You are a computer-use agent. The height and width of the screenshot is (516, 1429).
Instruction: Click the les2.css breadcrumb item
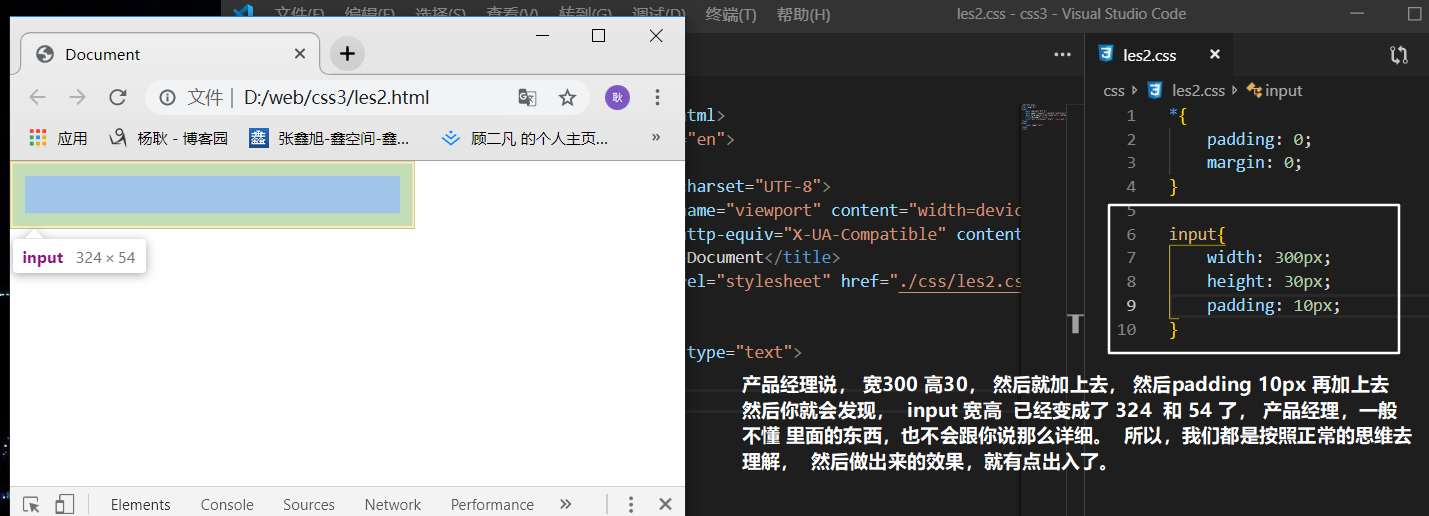pos(1197,90)
